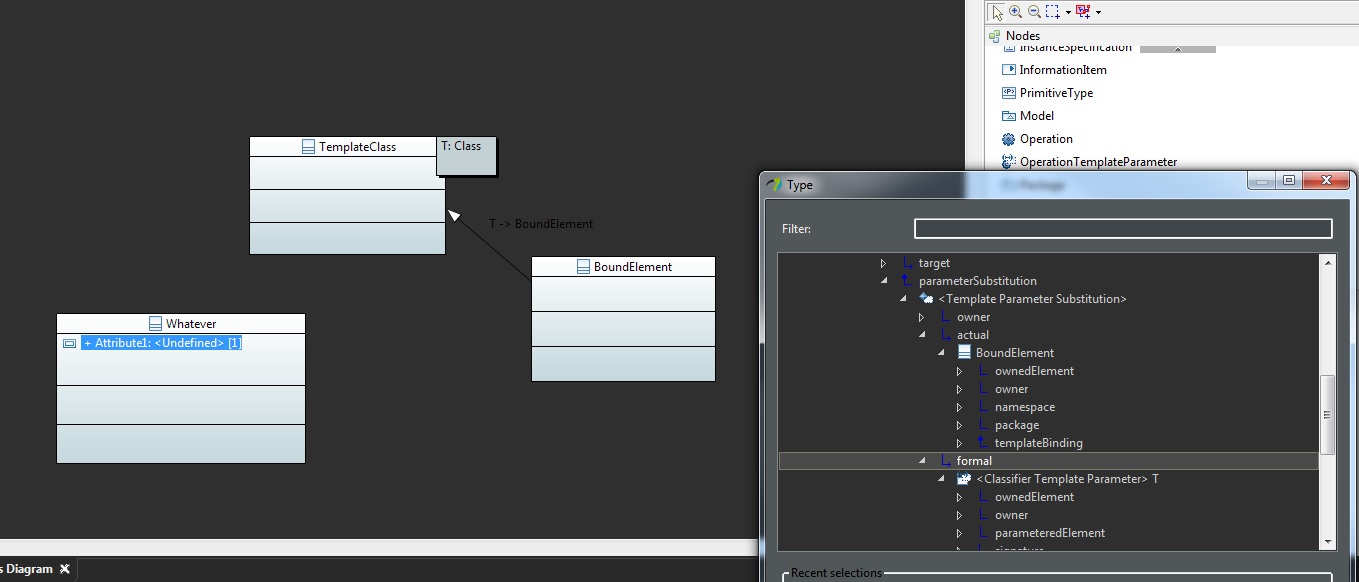1359x582 pixels.
Task: Collapse the Classifier Template Parameter T node
Action: [x=940, y=479]
